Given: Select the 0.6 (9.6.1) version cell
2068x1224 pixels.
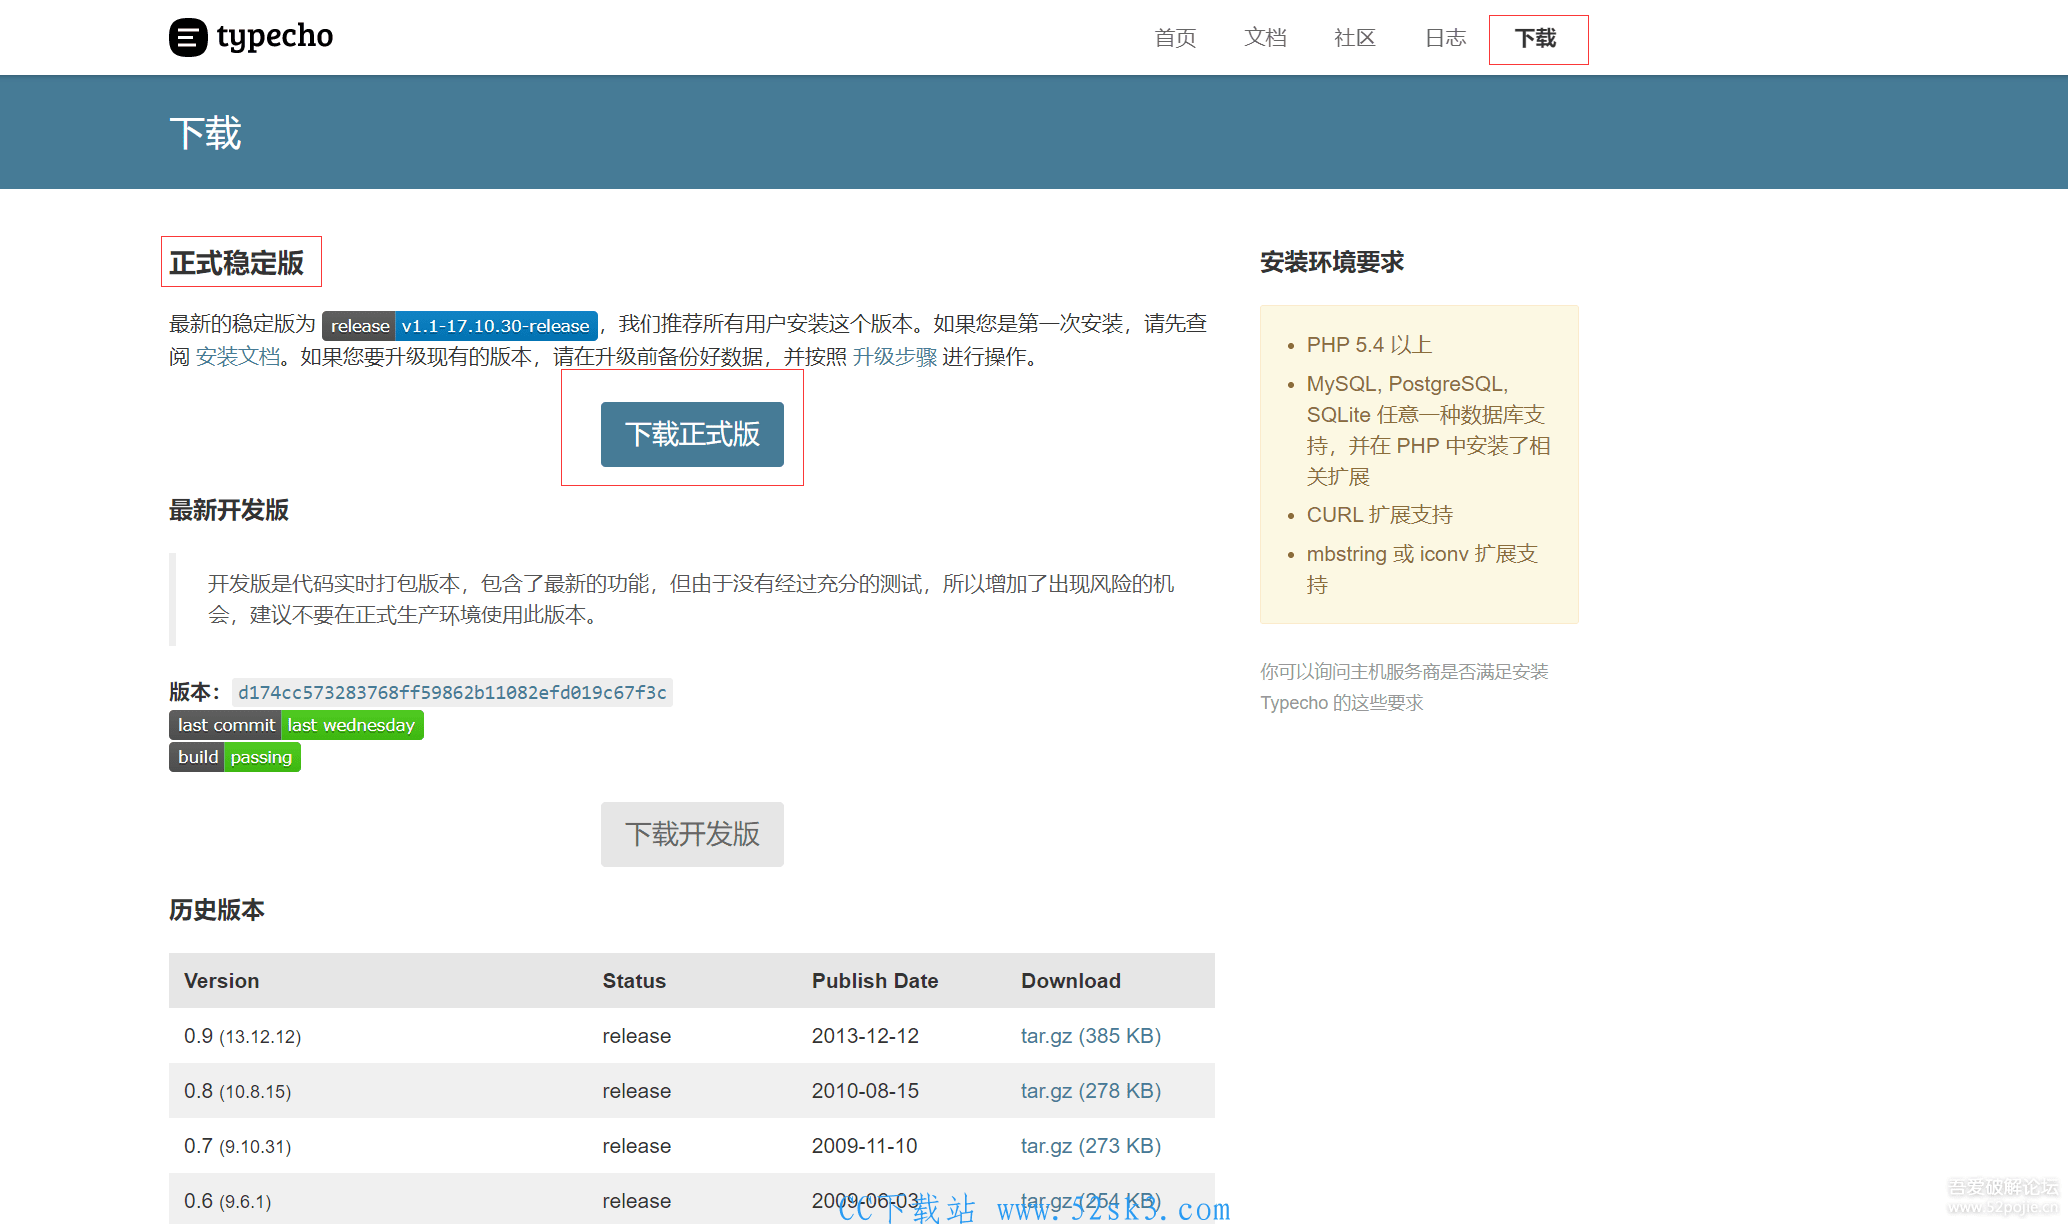Looking at the screenshot, I should pyautogui.click(x=228, y=1201).
